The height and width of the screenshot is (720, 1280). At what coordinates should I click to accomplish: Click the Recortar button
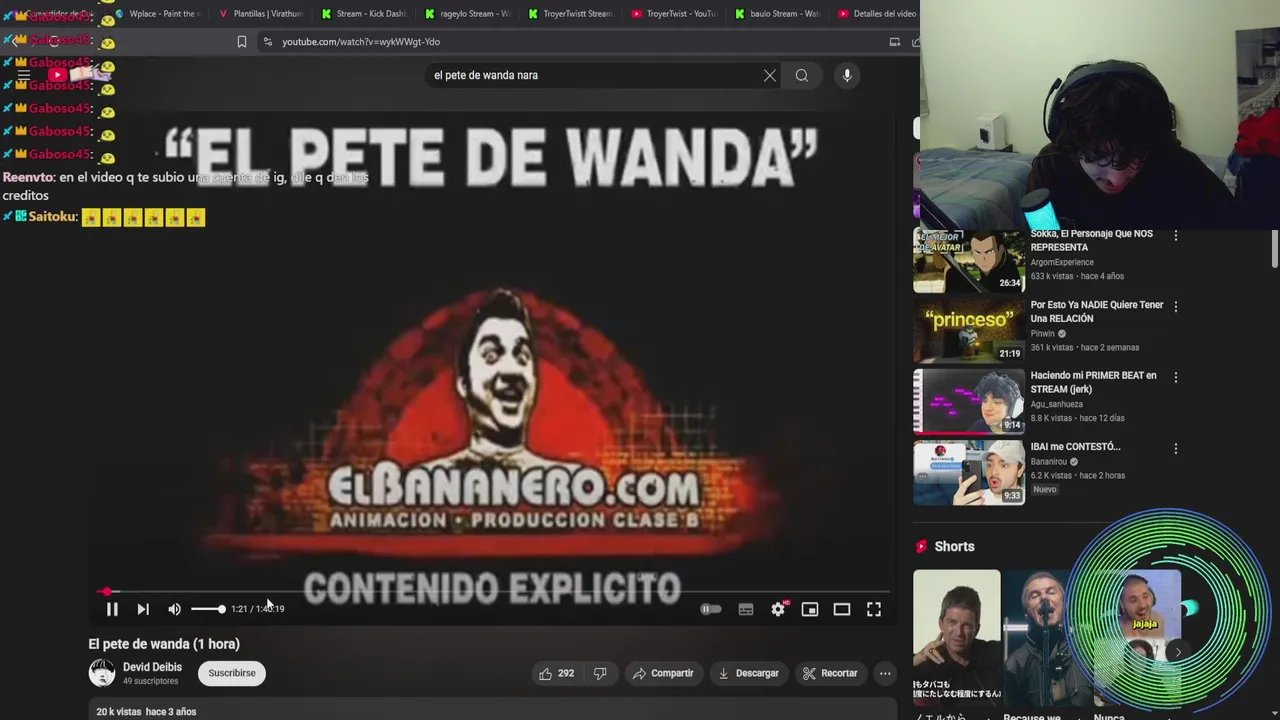pyautogui.click(x=830, y=673)
